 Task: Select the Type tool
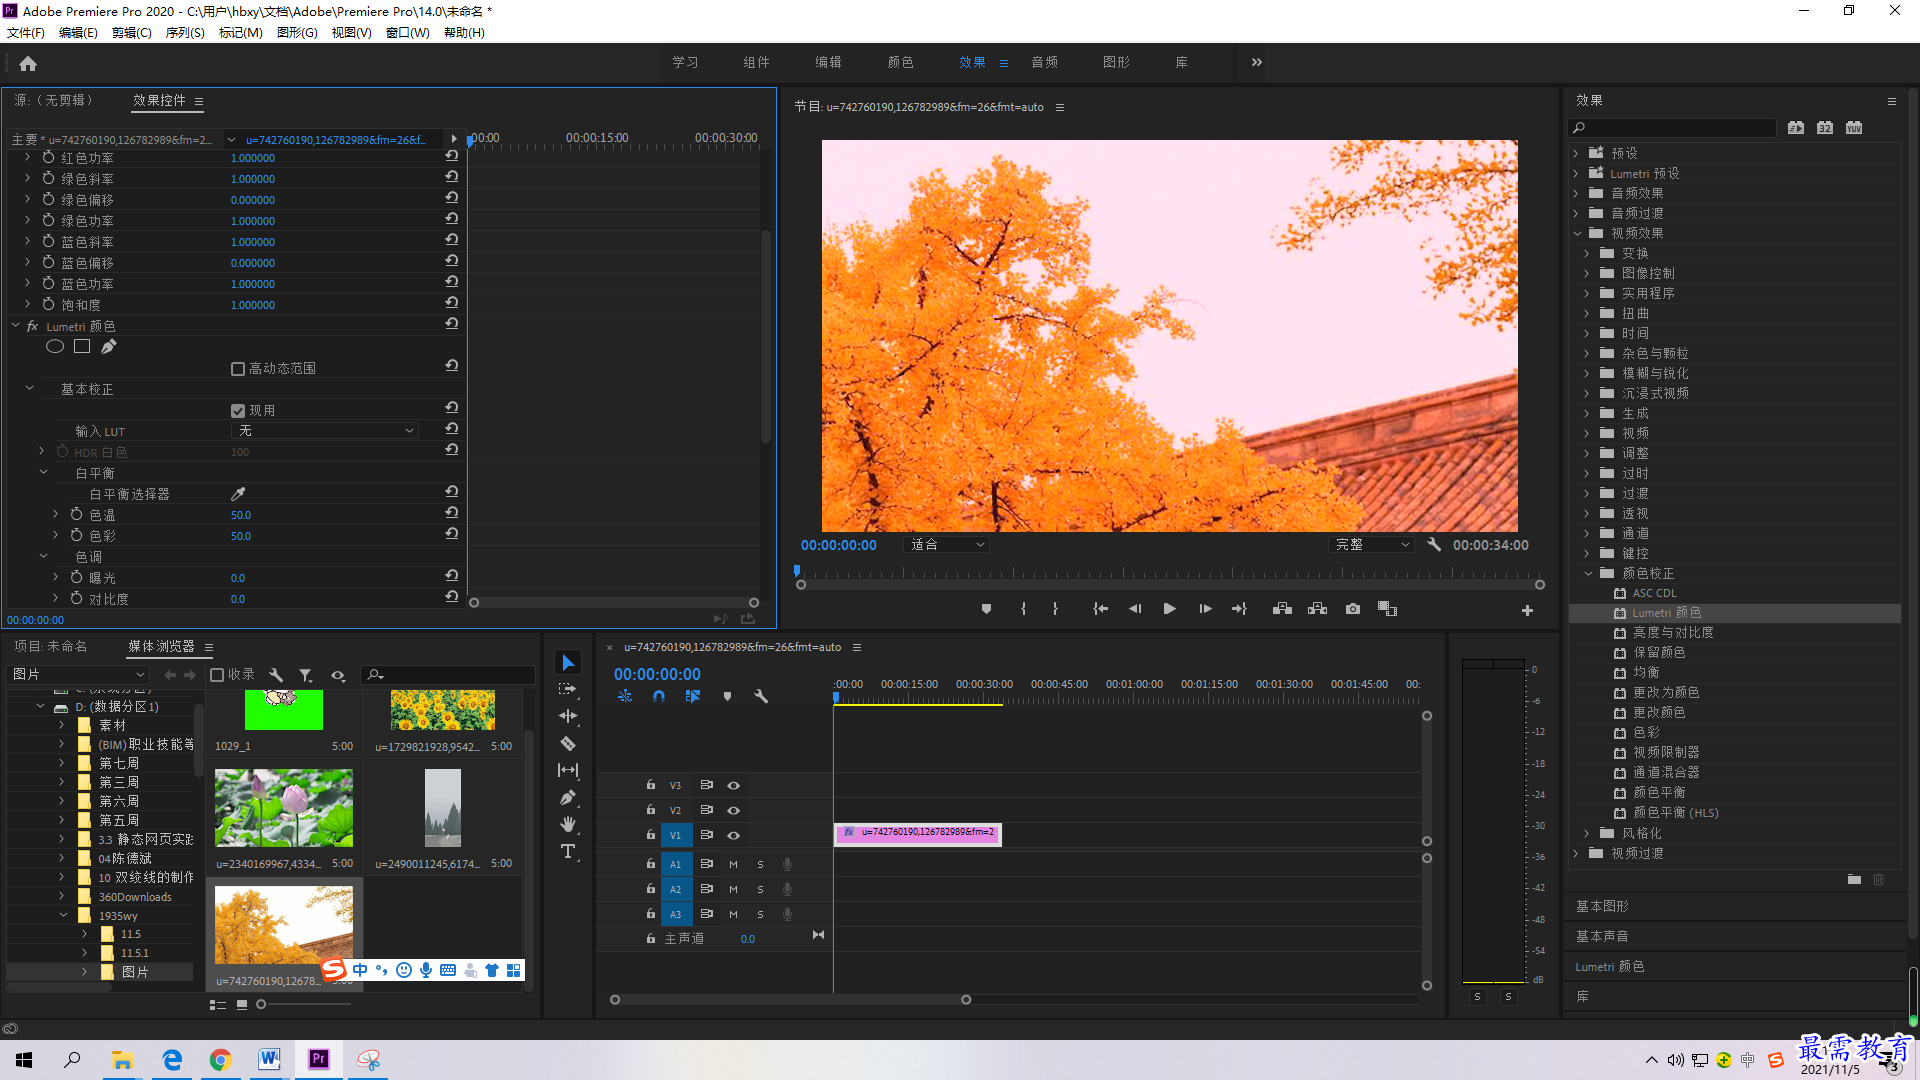[x=567, y=851]
